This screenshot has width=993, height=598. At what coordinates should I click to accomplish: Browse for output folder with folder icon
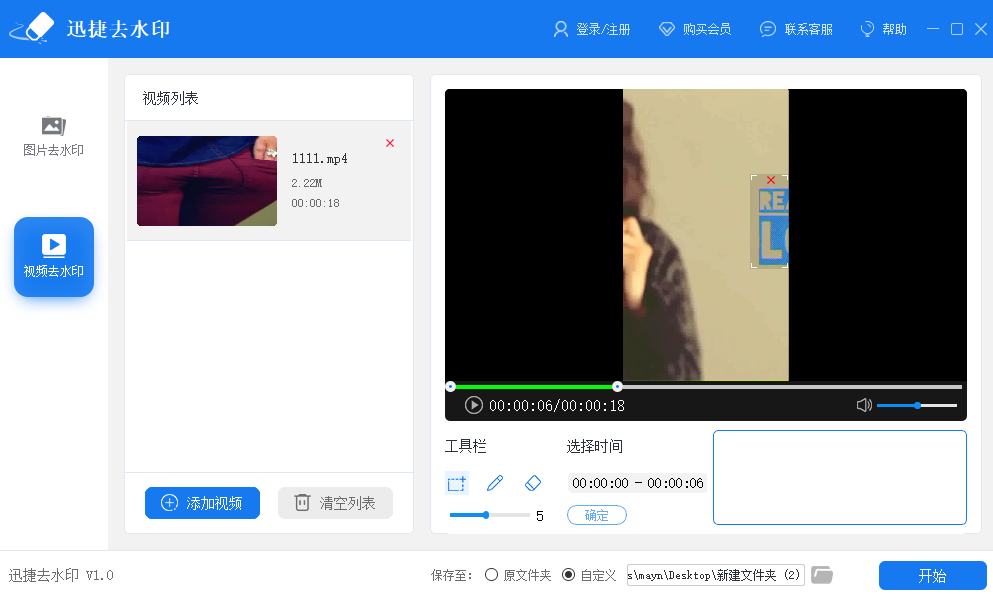[822, 575]
